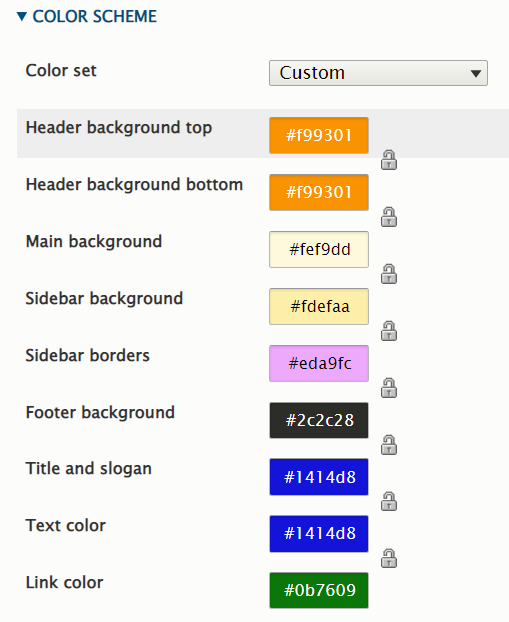Select Header background bottom #f99301 field
This screenshot has width=509, height=622.
pos(319,192)
